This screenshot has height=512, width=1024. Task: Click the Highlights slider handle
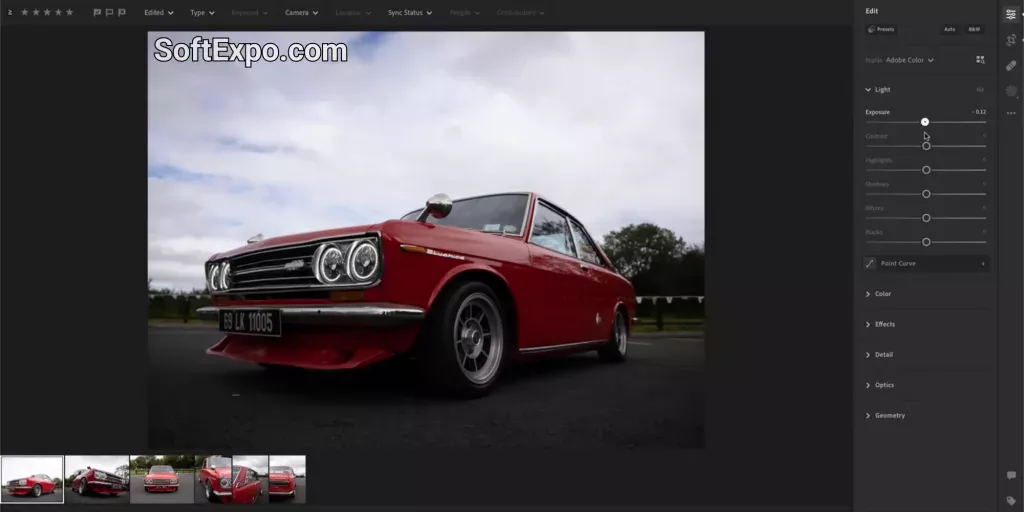926,170
